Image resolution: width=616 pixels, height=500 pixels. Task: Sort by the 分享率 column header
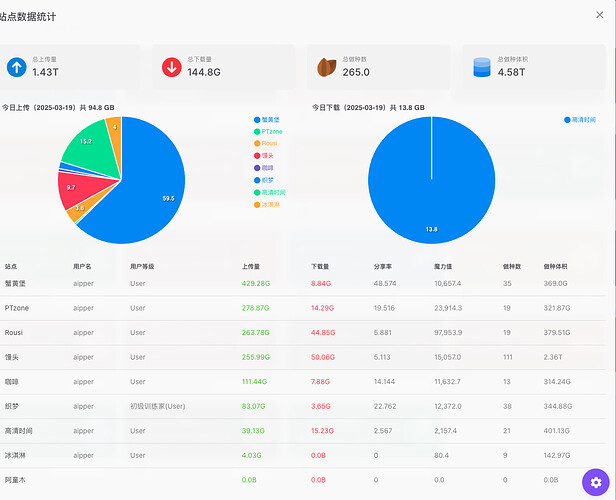(383, 266)
